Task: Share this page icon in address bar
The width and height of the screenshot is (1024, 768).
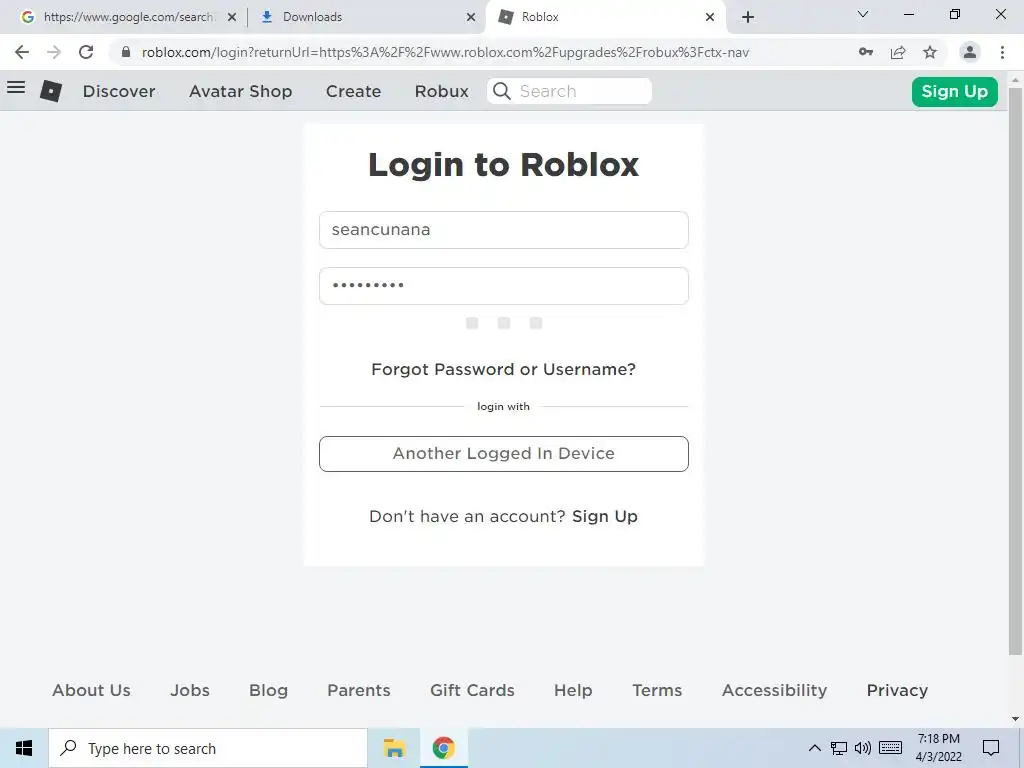Action: tap(898, 52)
